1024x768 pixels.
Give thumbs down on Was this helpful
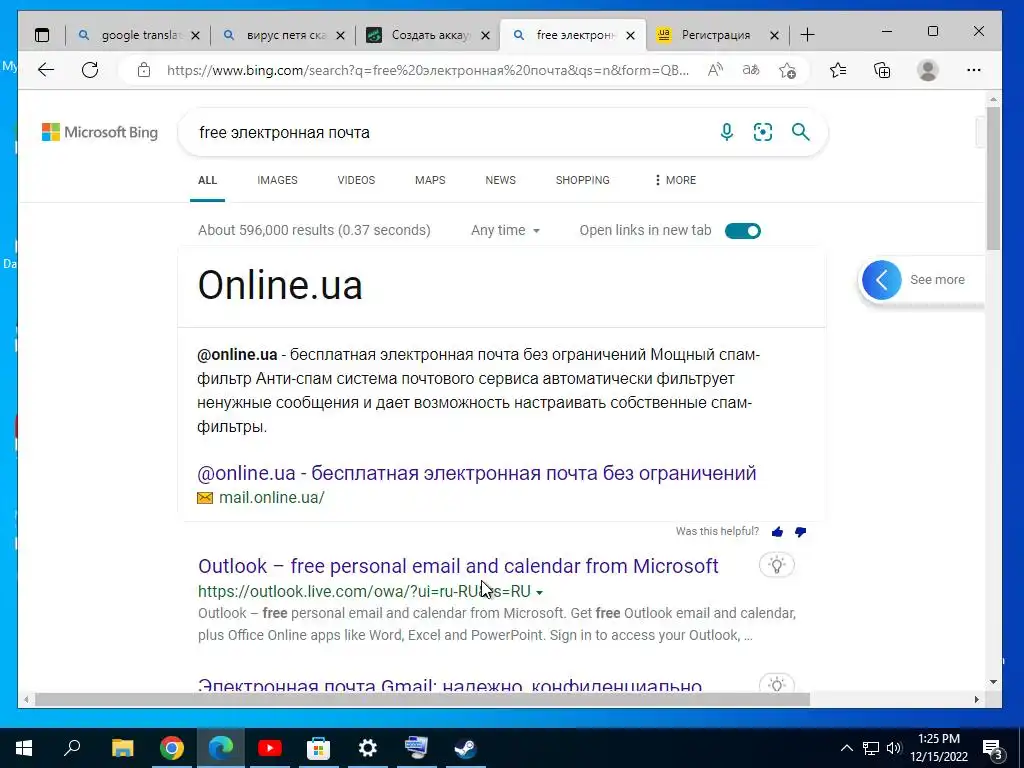point(800,532)
